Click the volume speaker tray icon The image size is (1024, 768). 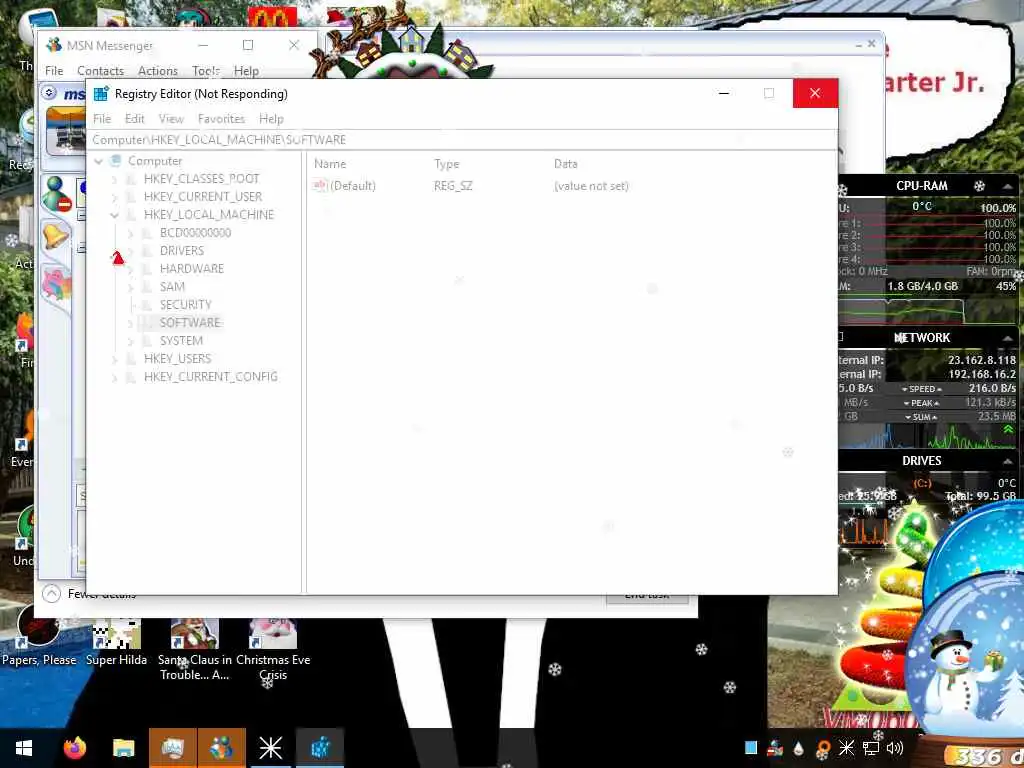[895, 748]
